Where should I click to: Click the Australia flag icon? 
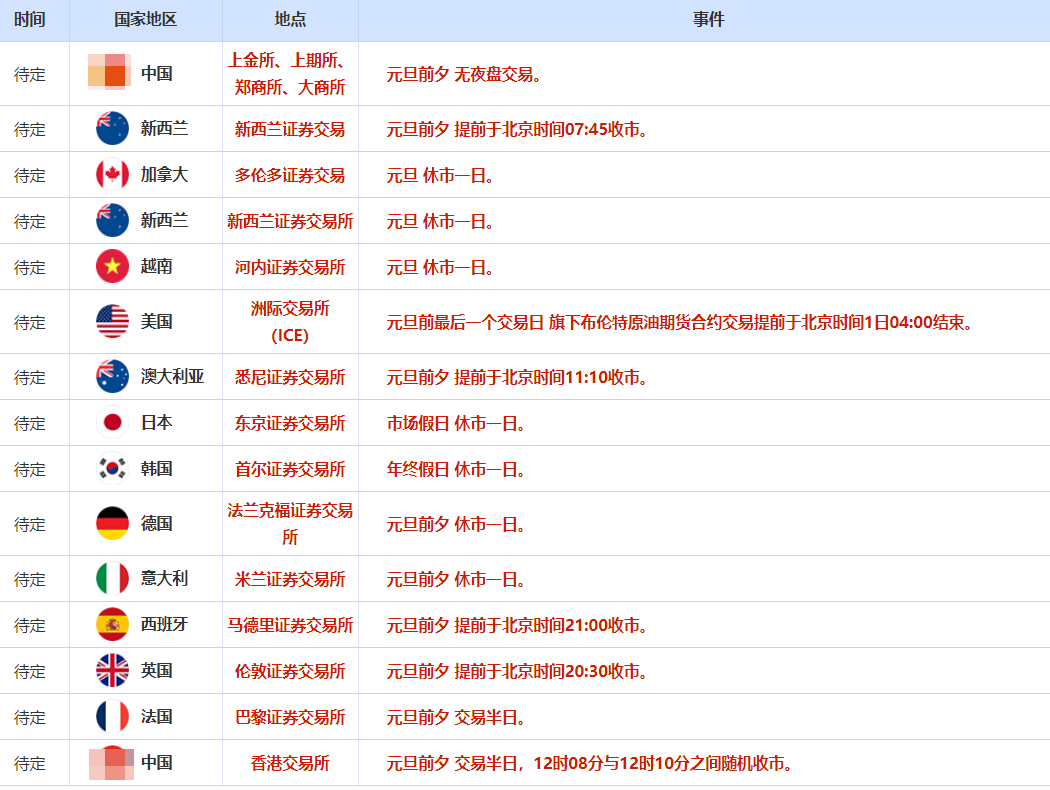pyautogui.click(x=112, y=377)
